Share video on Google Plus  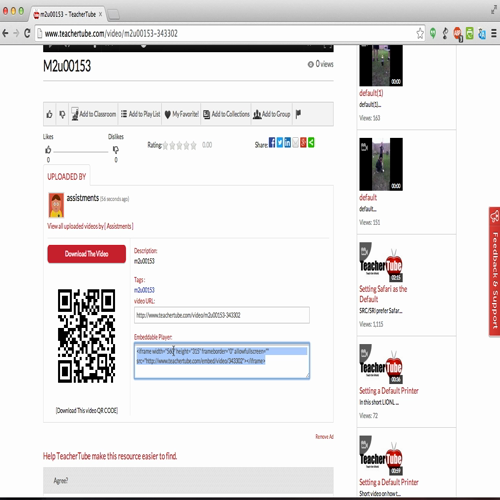(x=303, y=143)
